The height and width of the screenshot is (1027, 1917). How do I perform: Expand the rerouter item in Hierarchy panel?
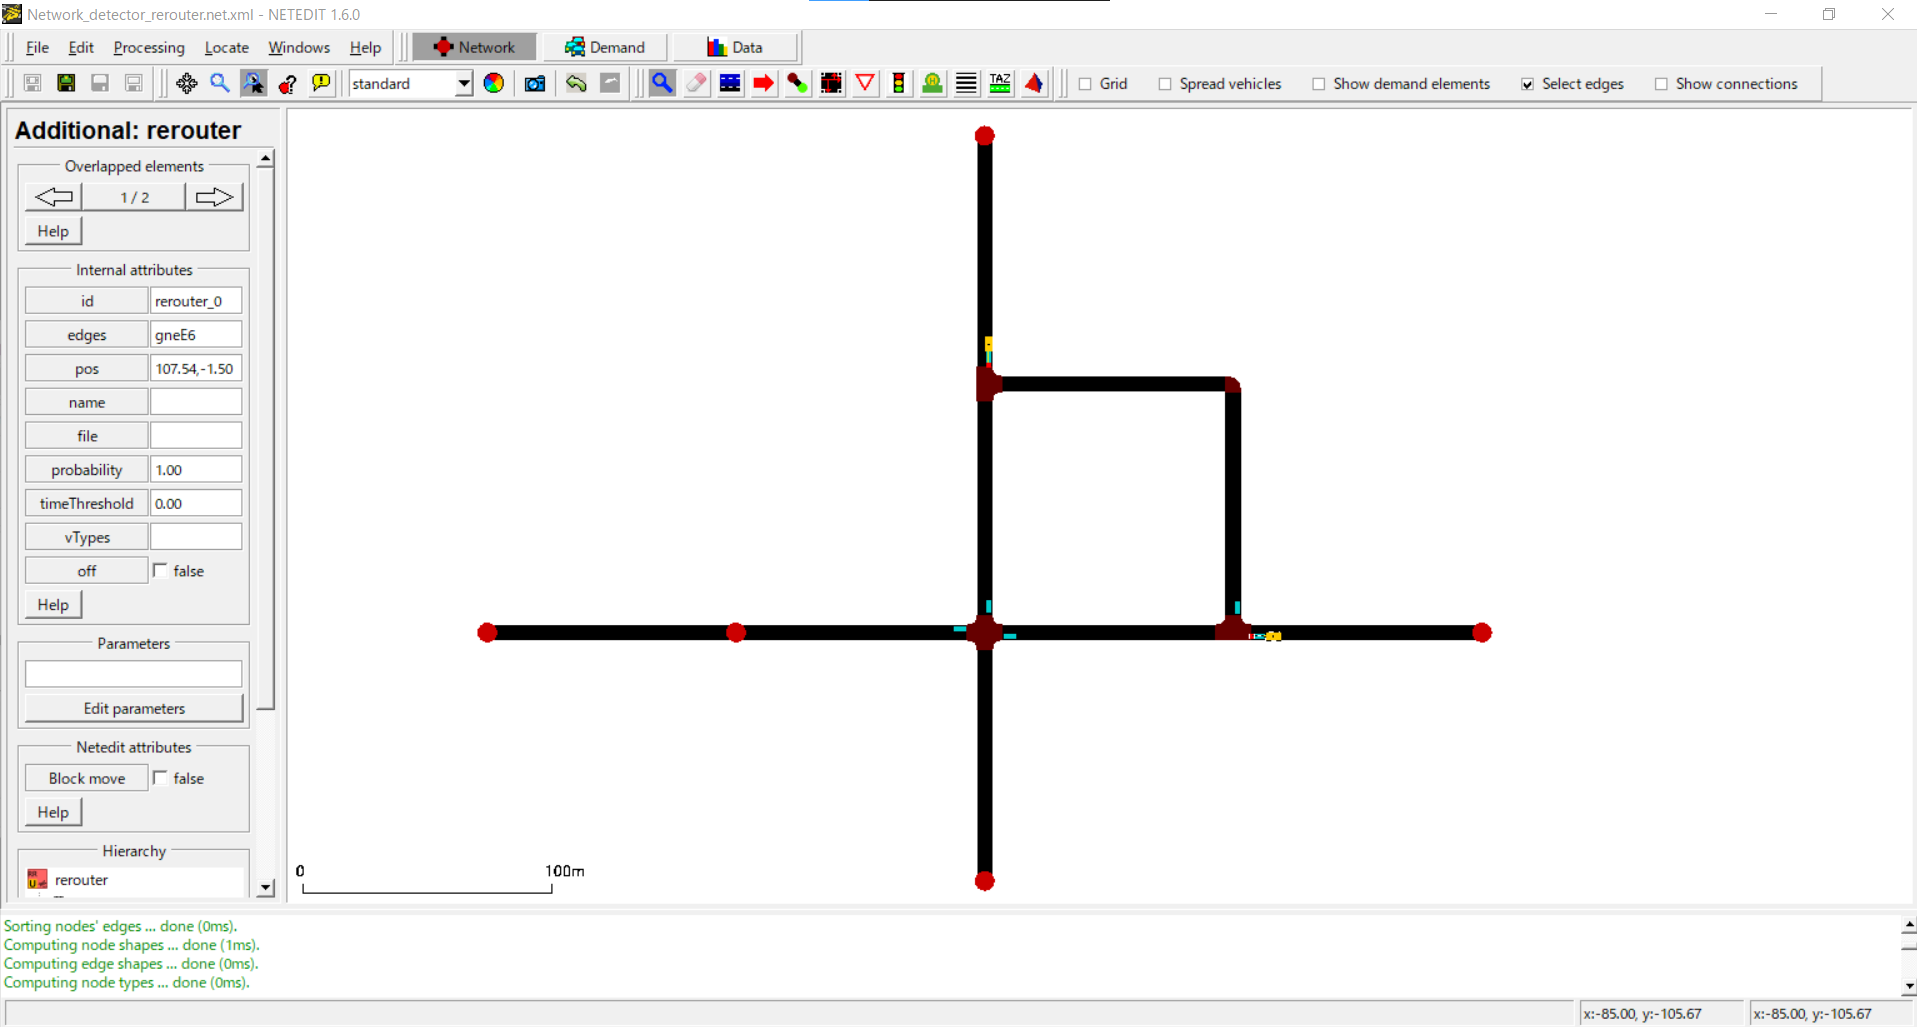tap(80, 880)
